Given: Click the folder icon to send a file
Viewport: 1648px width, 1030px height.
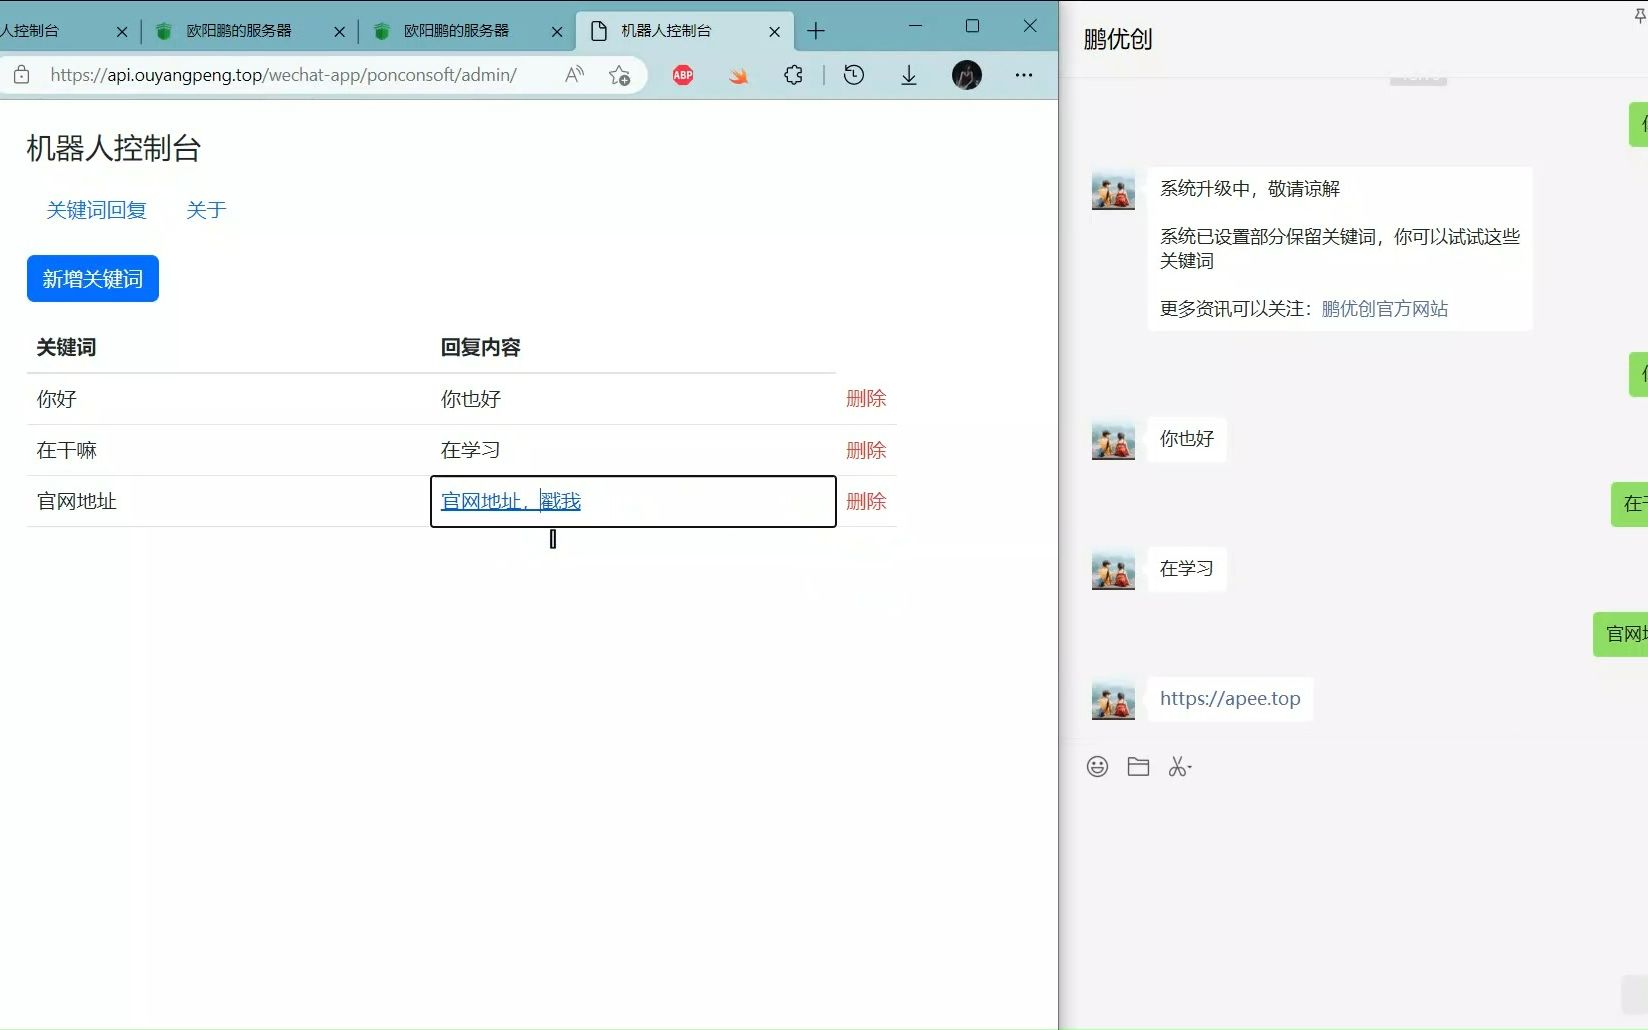Looking at the screenshot, I should click(x=1137, y=766).
